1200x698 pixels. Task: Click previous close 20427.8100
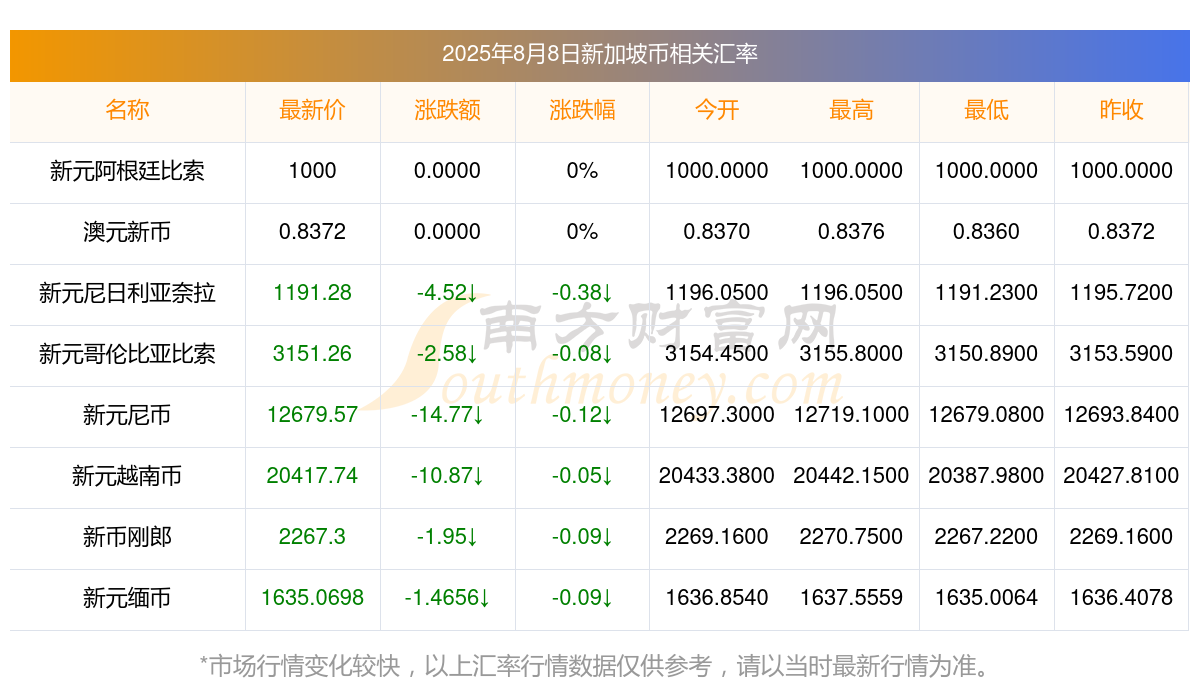[x=1121, y=476]
